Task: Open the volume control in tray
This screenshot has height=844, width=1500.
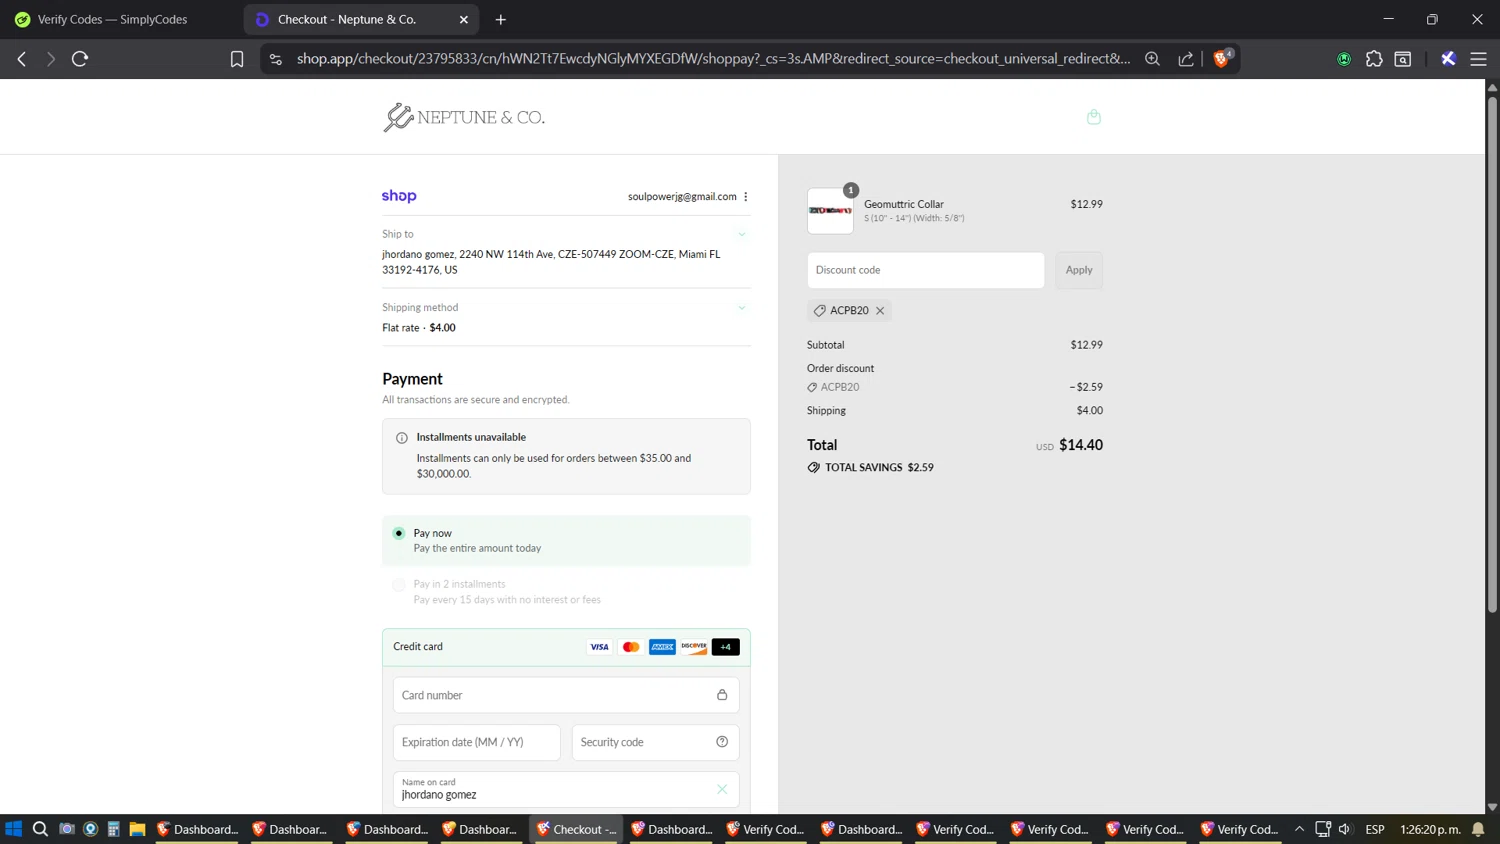Action: coord(1345,829)
